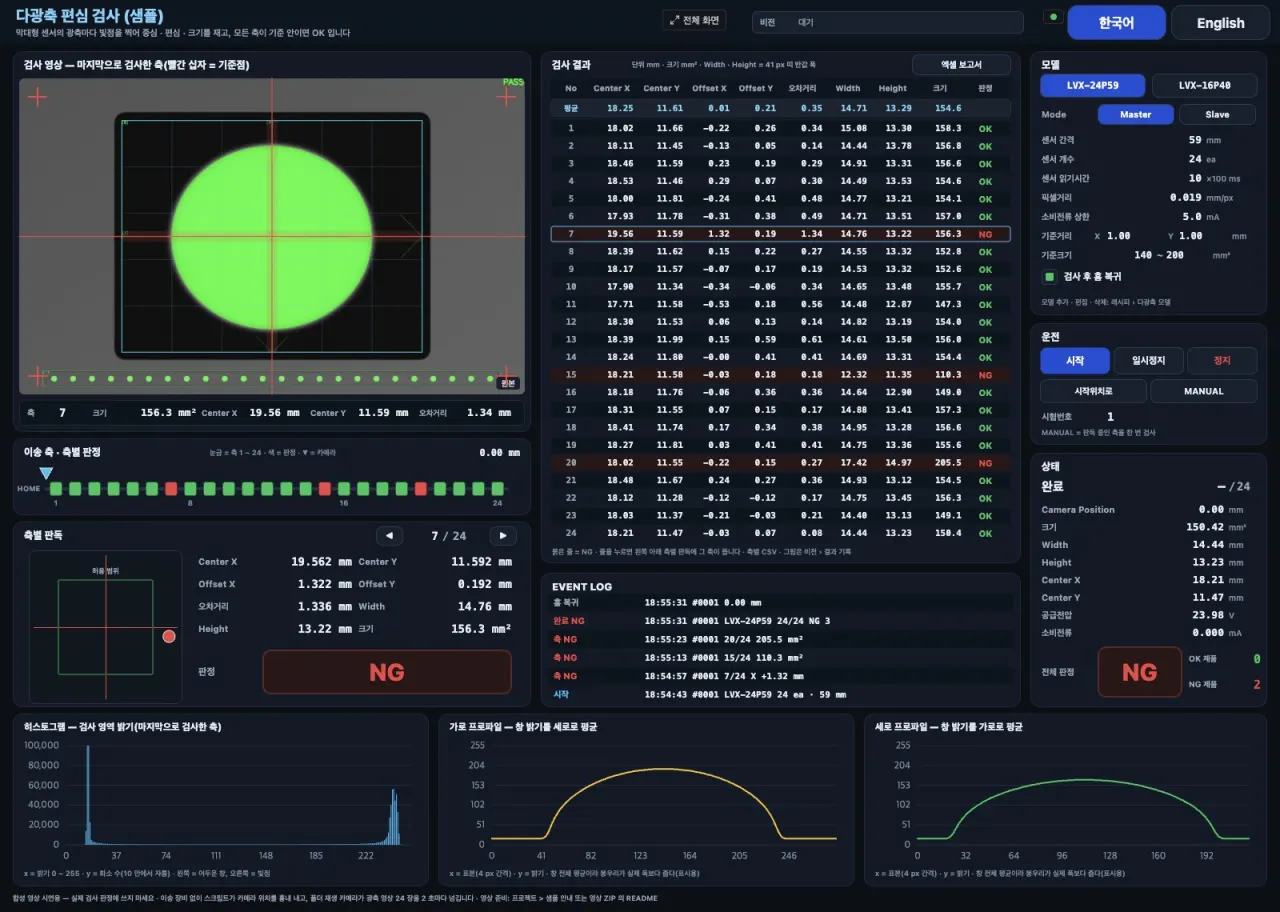The width and height of the screenshot is (1280, 912).
Task: Select the axis 1 square on transfer strip
Action: click(x=56, y=489)
